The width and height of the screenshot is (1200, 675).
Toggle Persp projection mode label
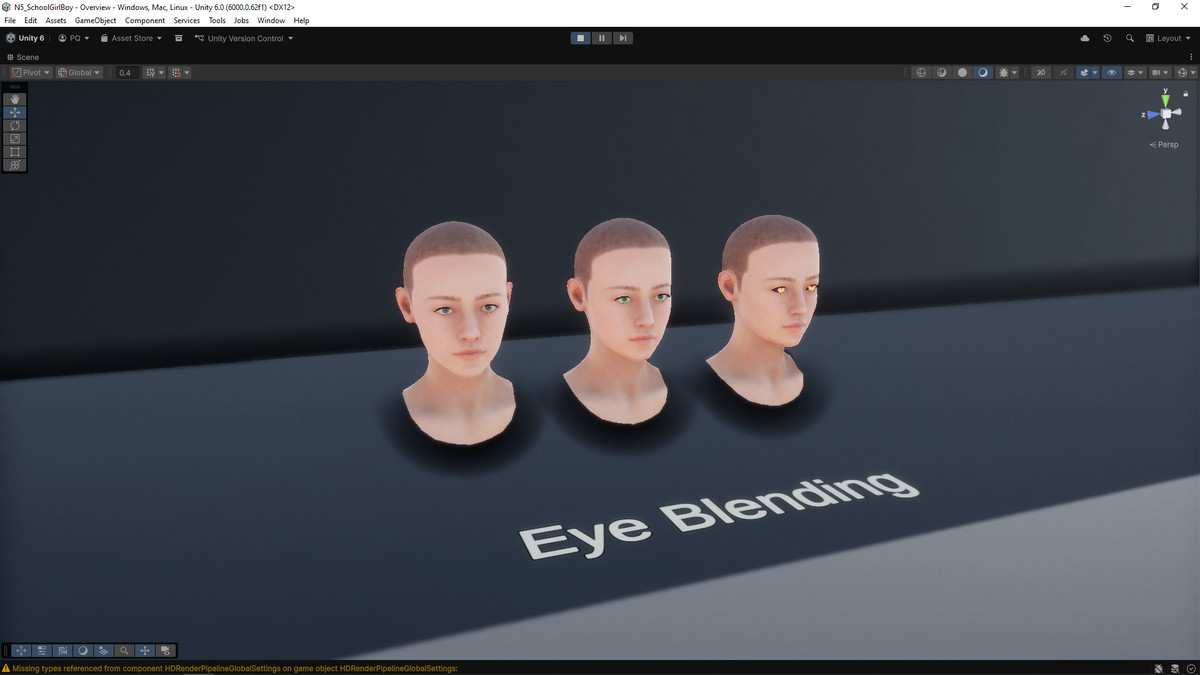click(x=1165, y=144)
